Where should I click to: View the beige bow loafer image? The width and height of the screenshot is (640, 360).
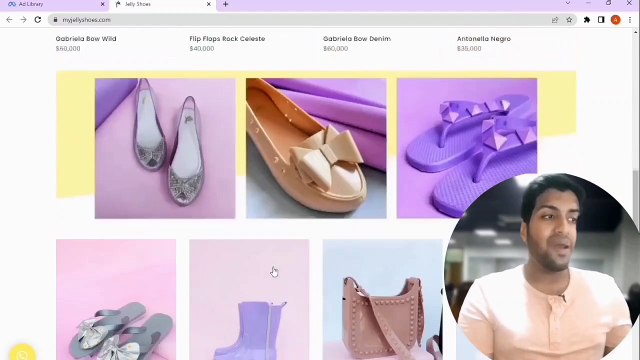316,148
